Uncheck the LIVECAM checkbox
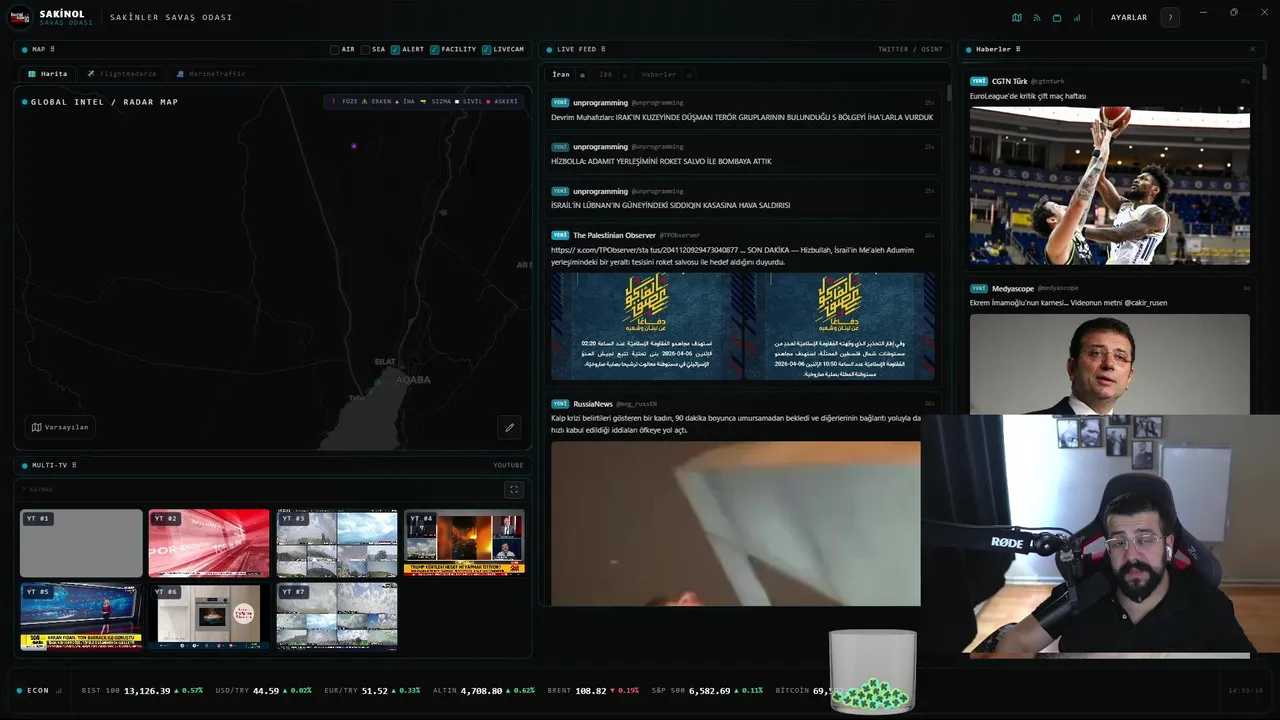The image size is (1280, 720). click(486, 49)
